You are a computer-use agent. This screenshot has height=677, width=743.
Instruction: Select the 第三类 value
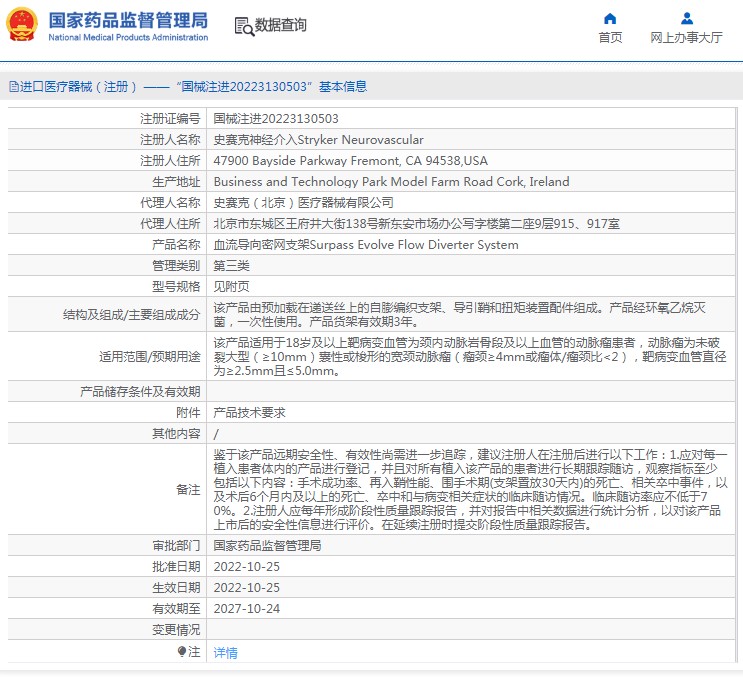click(x=231, y=266)
